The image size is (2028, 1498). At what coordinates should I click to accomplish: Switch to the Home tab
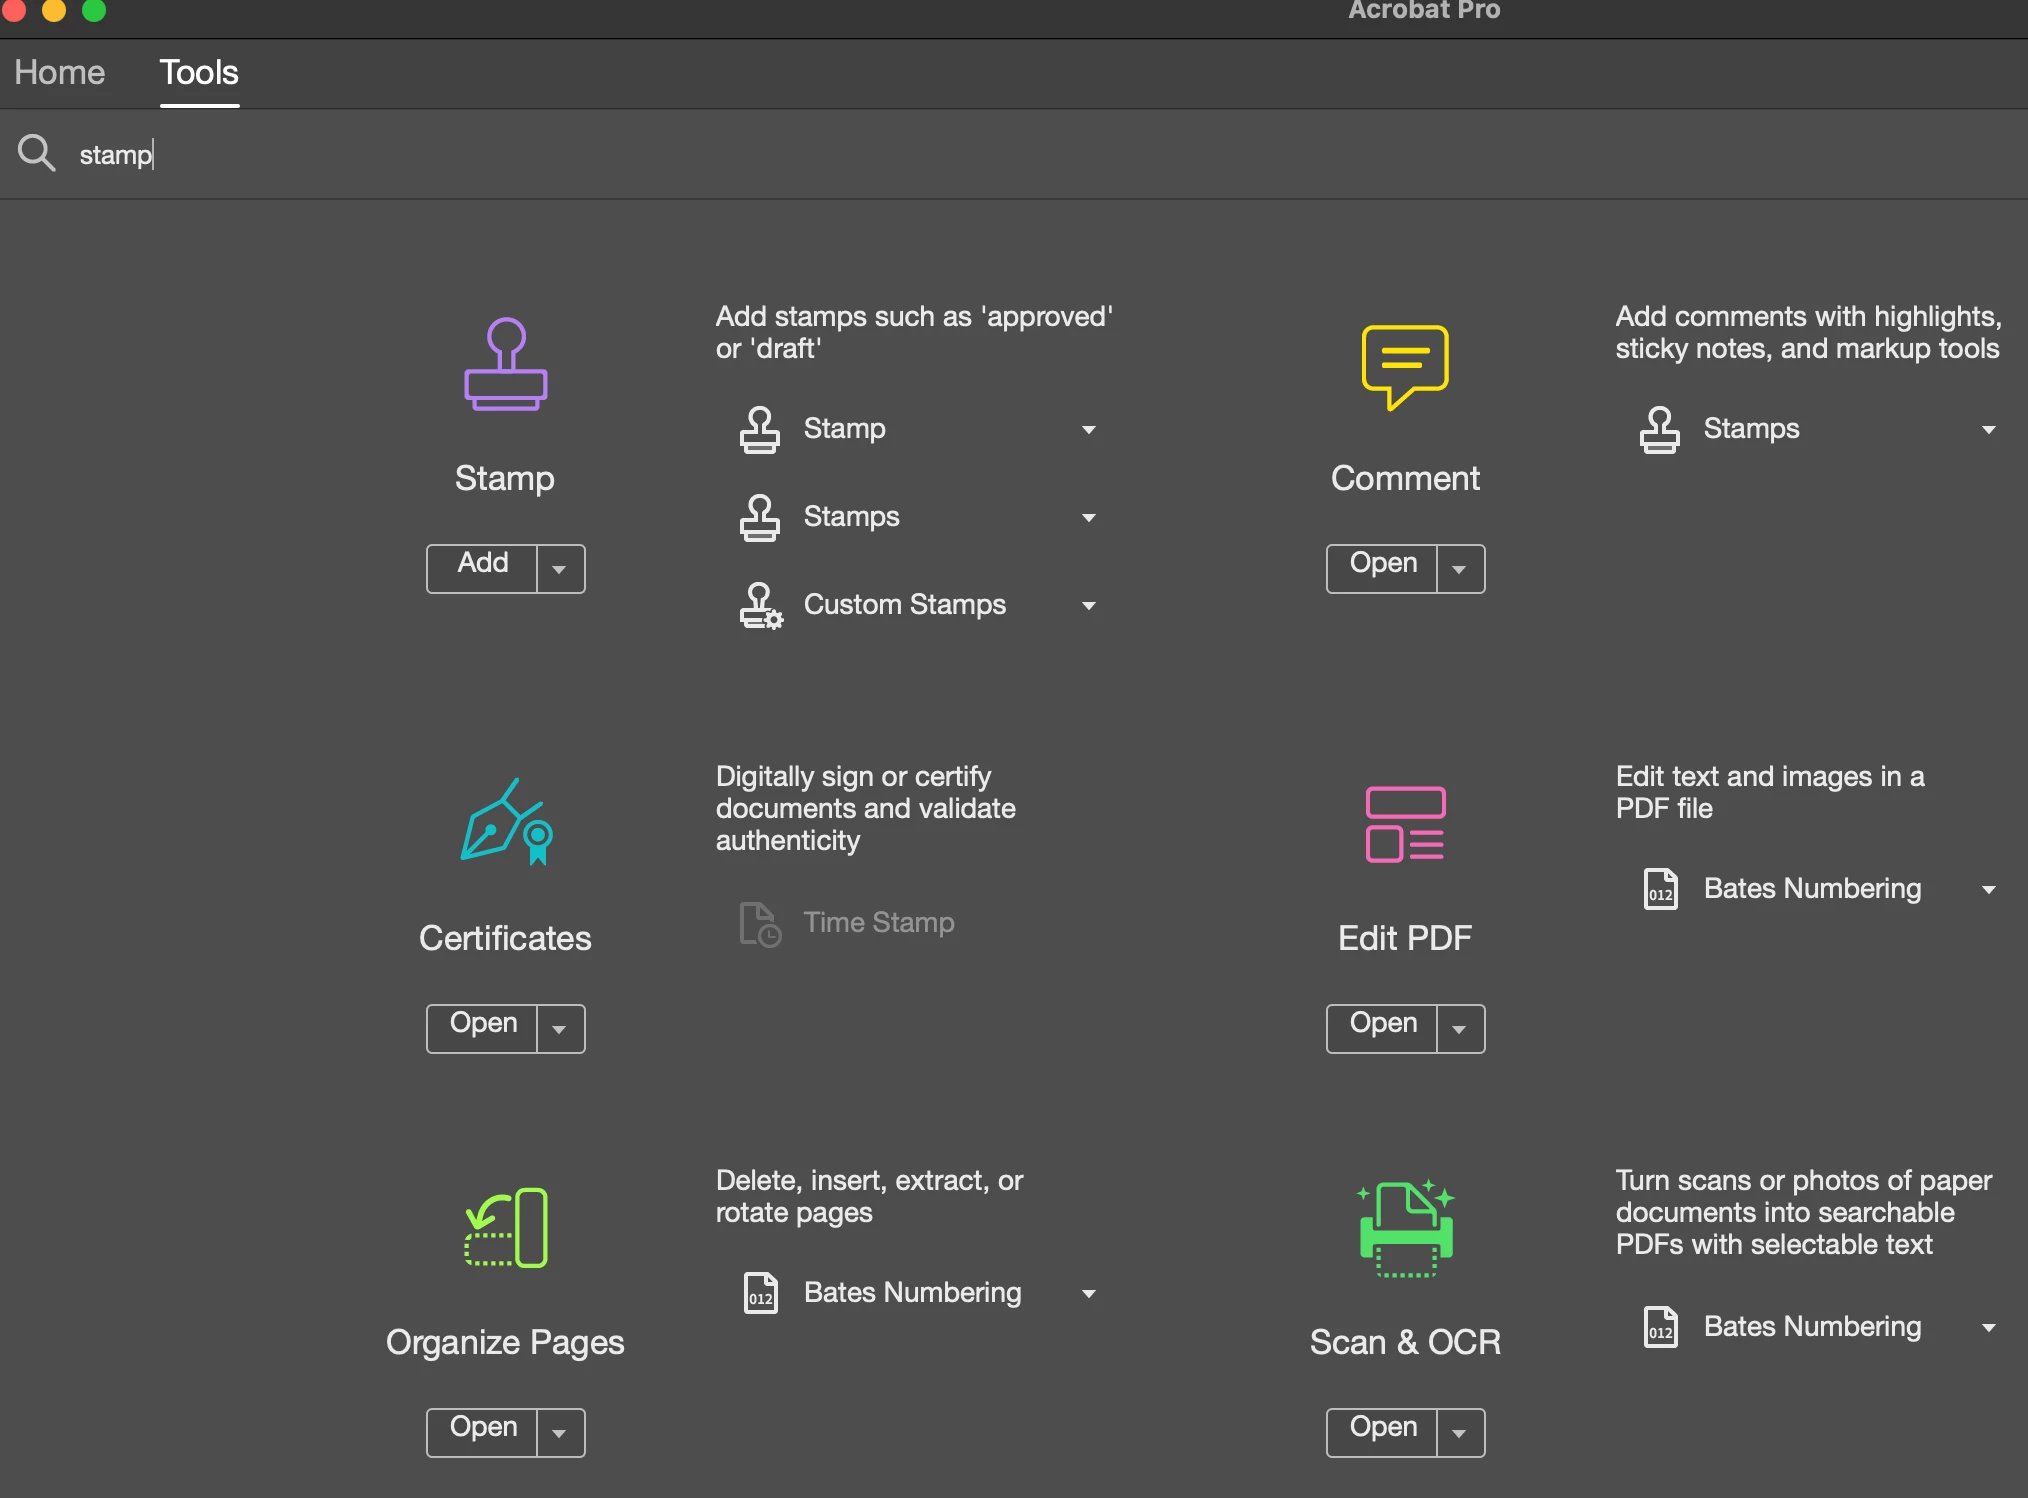click(x=60, y=73)
